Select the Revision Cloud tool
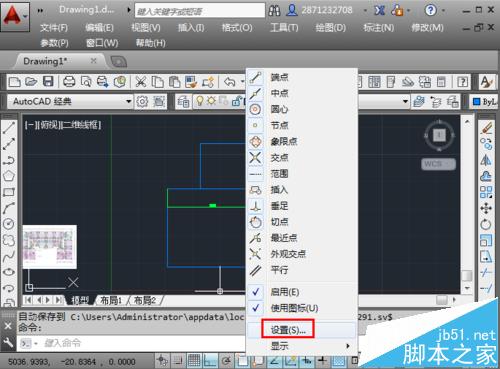This screenshot has height=369, width=500. (9, 240)
